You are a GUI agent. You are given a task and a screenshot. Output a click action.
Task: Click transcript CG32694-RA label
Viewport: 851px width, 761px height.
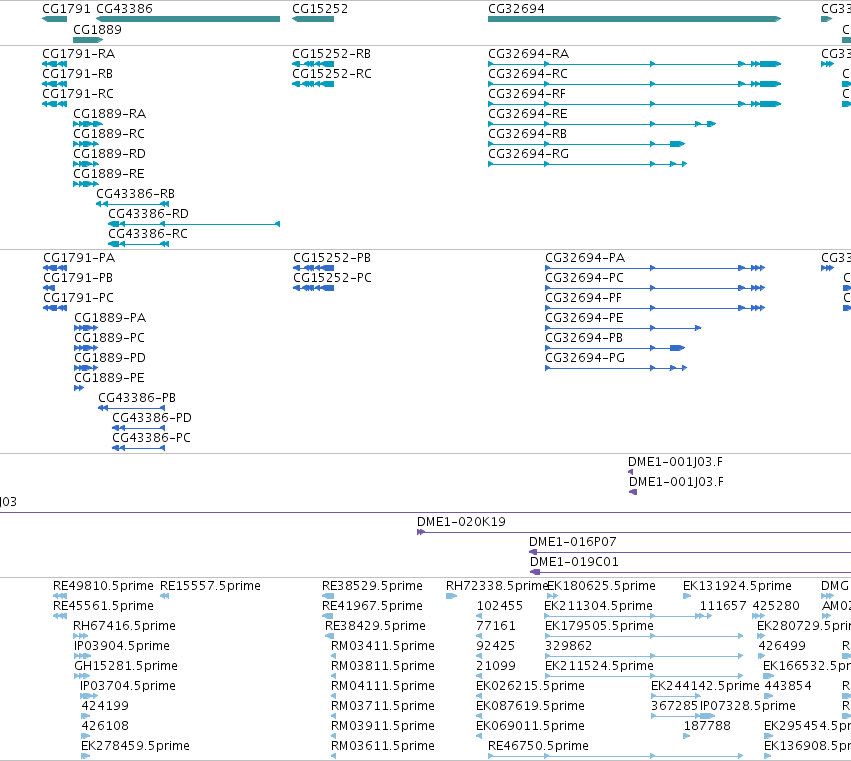point(529,54)
